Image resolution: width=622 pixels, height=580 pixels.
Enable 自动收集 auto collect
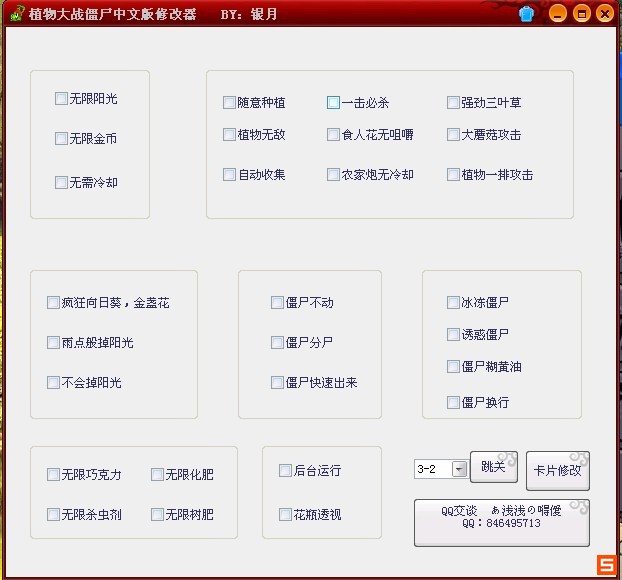(229, 175)
